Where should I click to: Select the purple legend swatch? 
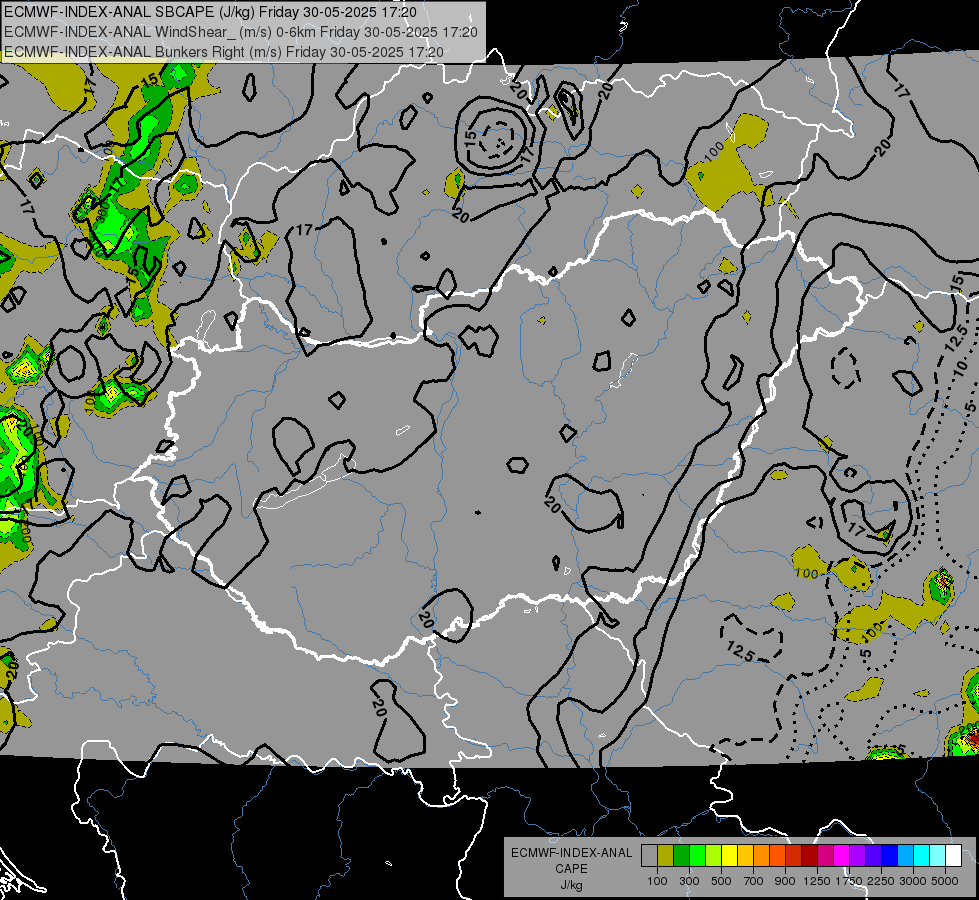(x=858, y=856)
